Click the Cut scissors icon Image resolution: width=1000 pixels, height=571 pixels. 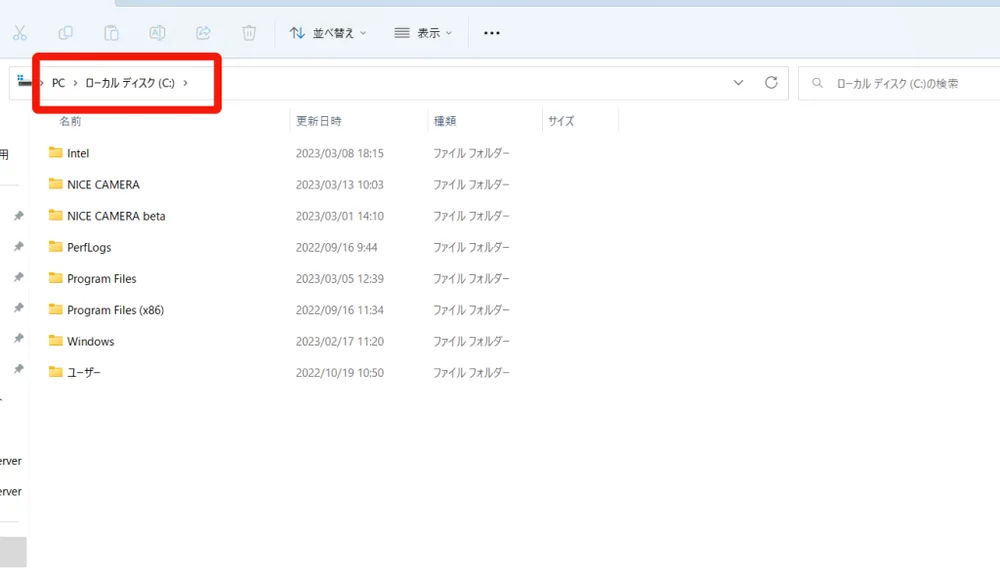tap(20, 33)
